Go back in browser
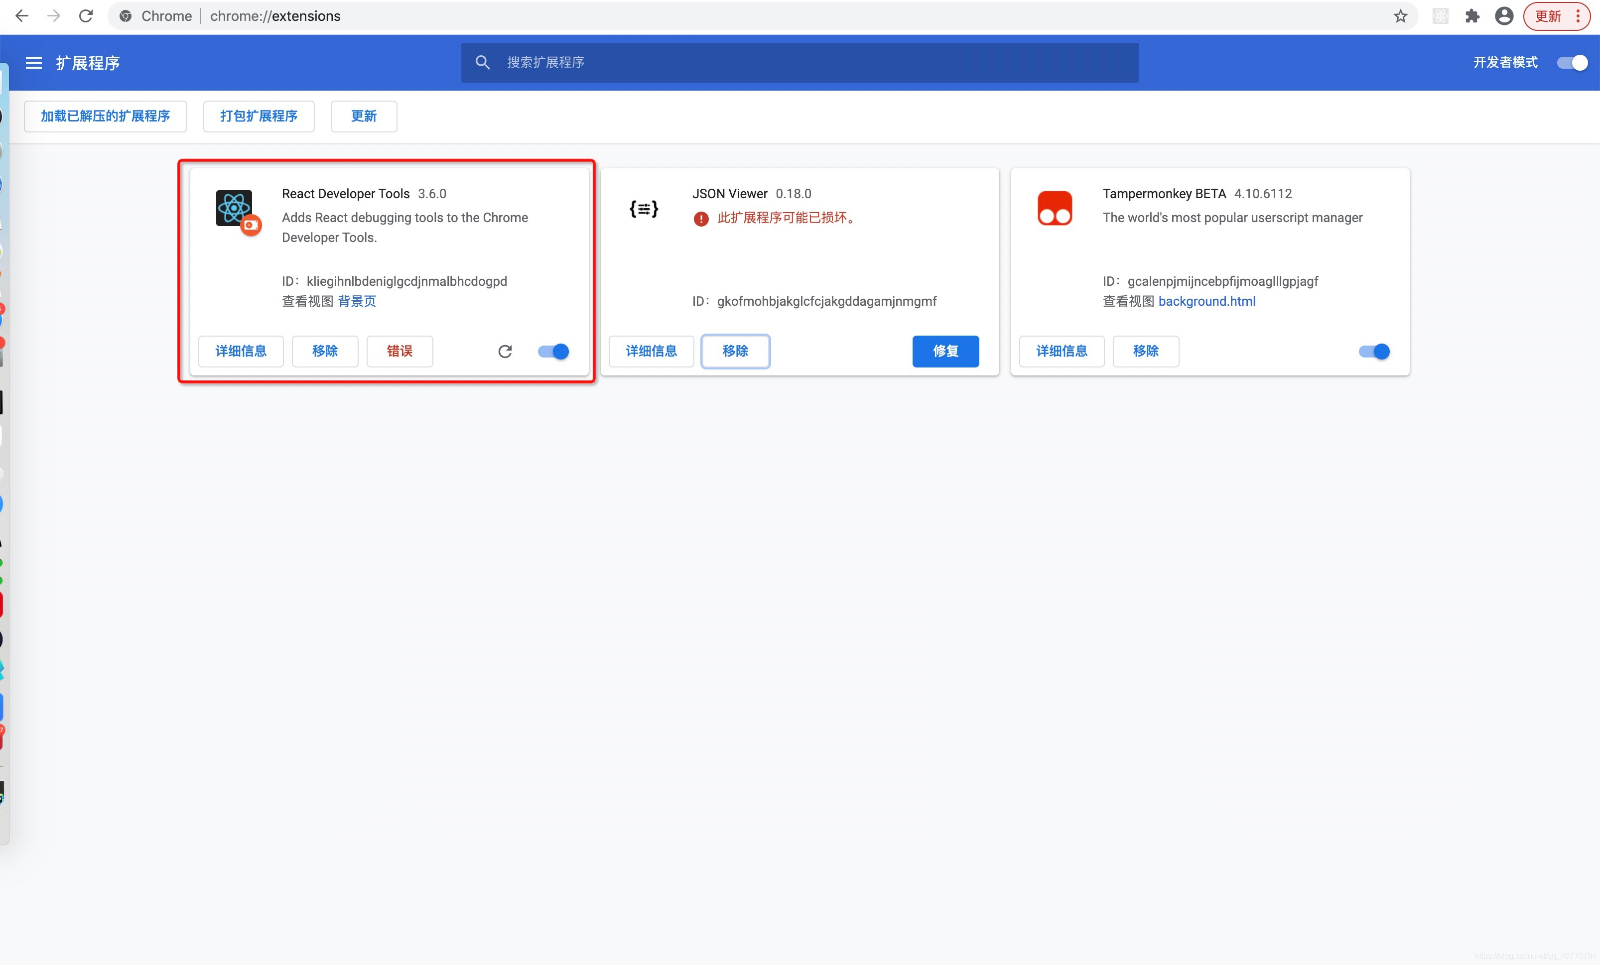This screenshot has height=965, width=1600. [x=22, y=16]
